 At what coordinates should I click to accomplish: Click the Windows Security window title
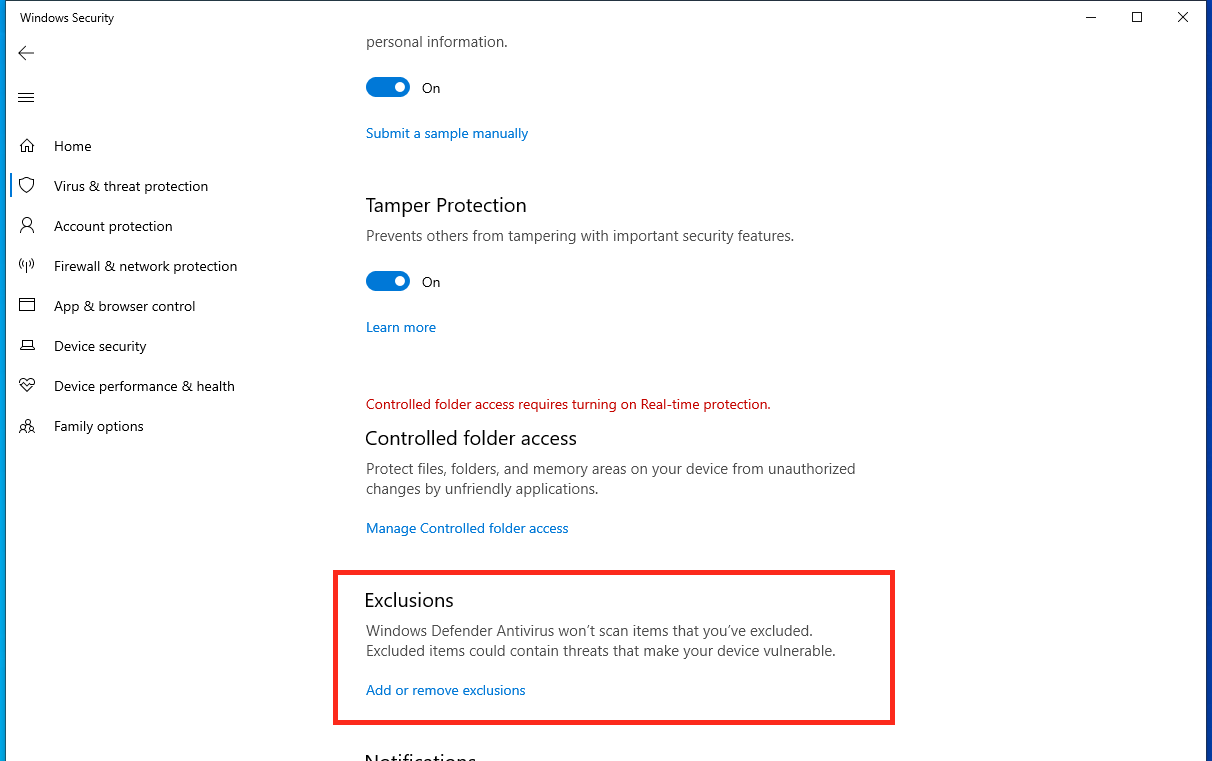[x=67, y=18]
